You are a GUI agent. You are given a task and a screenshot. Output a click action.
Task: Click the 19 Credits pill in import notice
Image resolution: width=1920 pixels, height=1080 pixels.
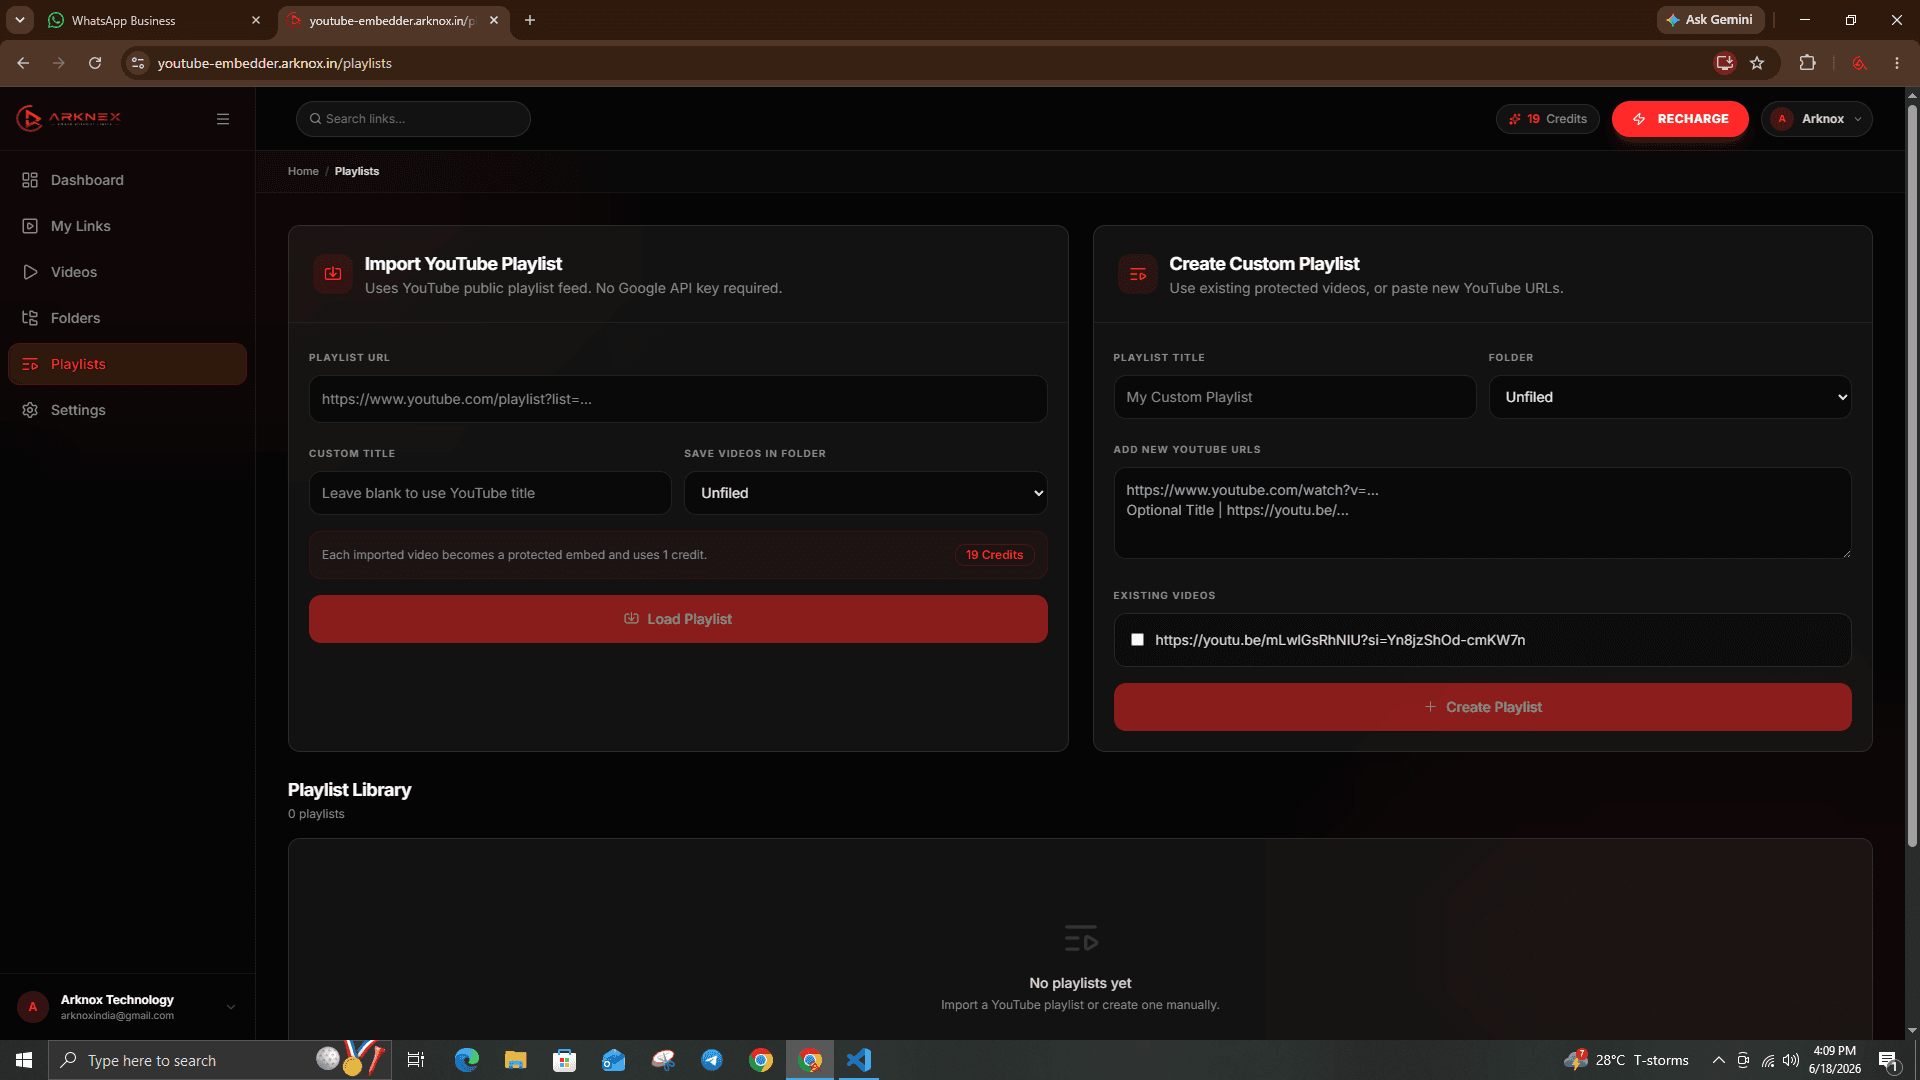[x=994, y=555]
